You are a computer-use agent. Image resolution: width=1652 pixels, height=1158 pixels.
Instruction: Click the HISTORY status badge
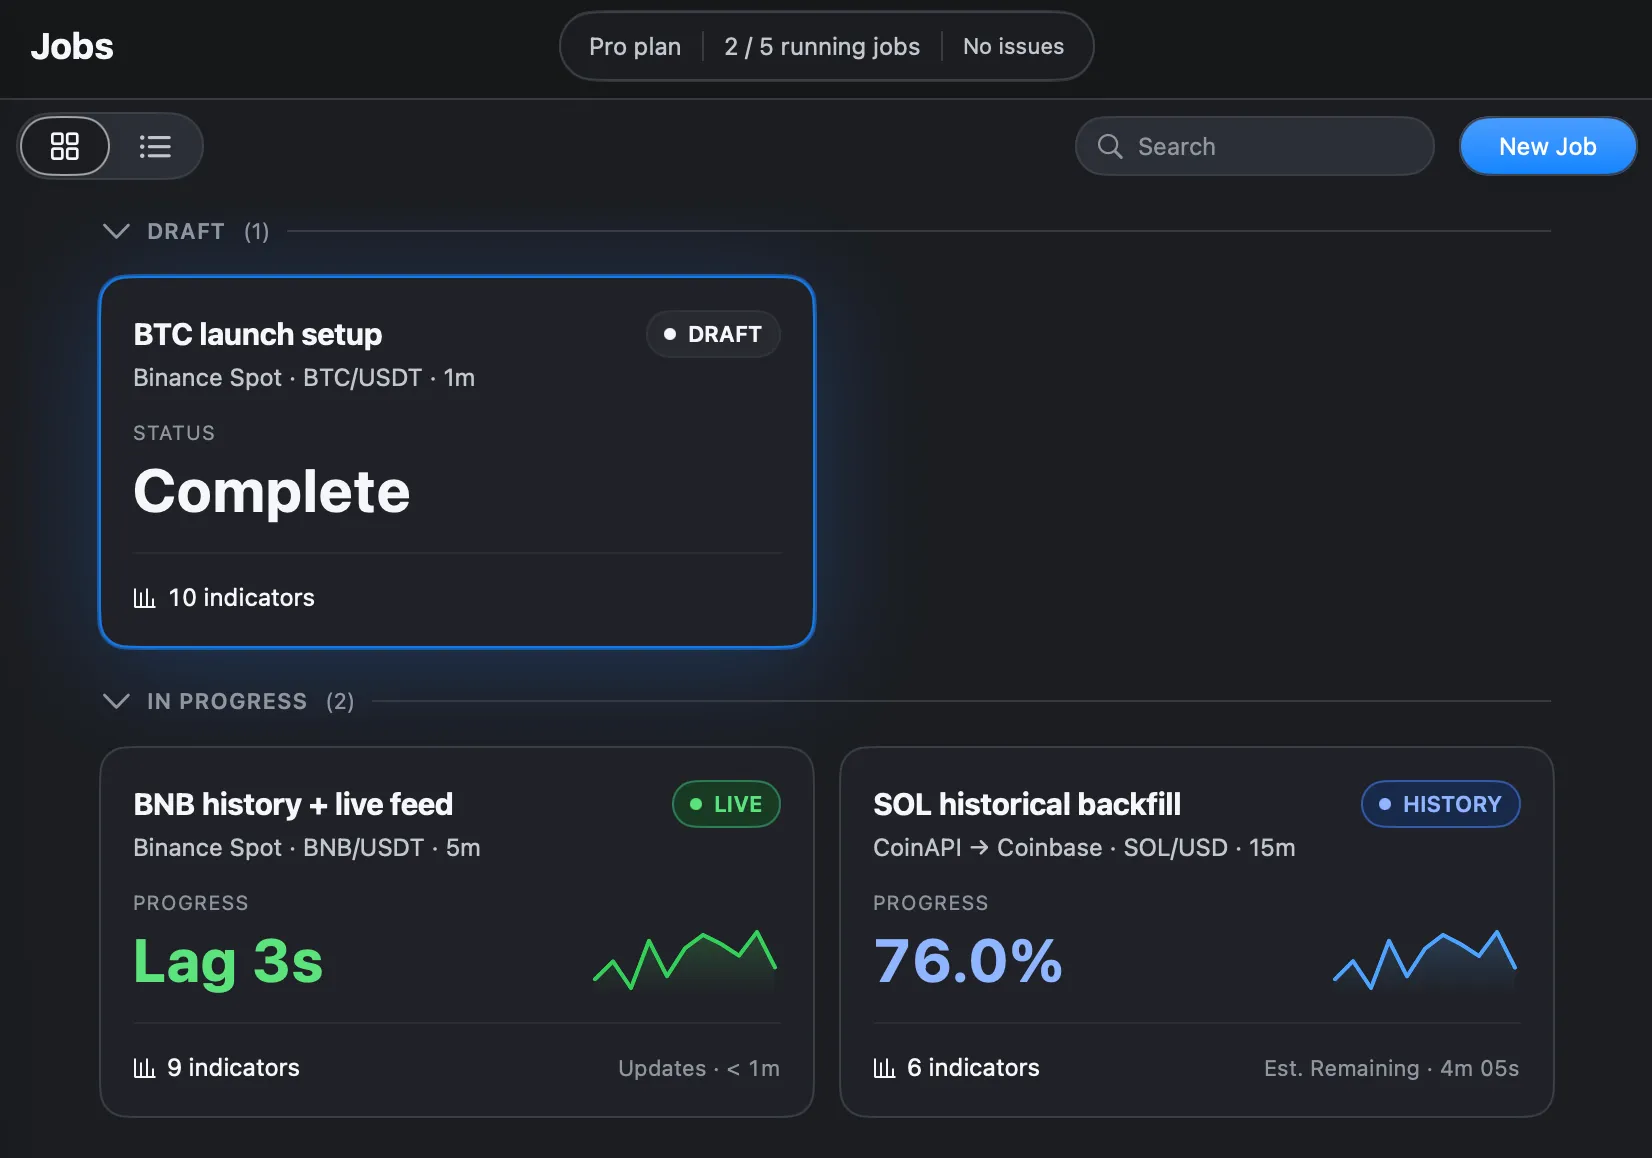click(x=1440, y=804)
